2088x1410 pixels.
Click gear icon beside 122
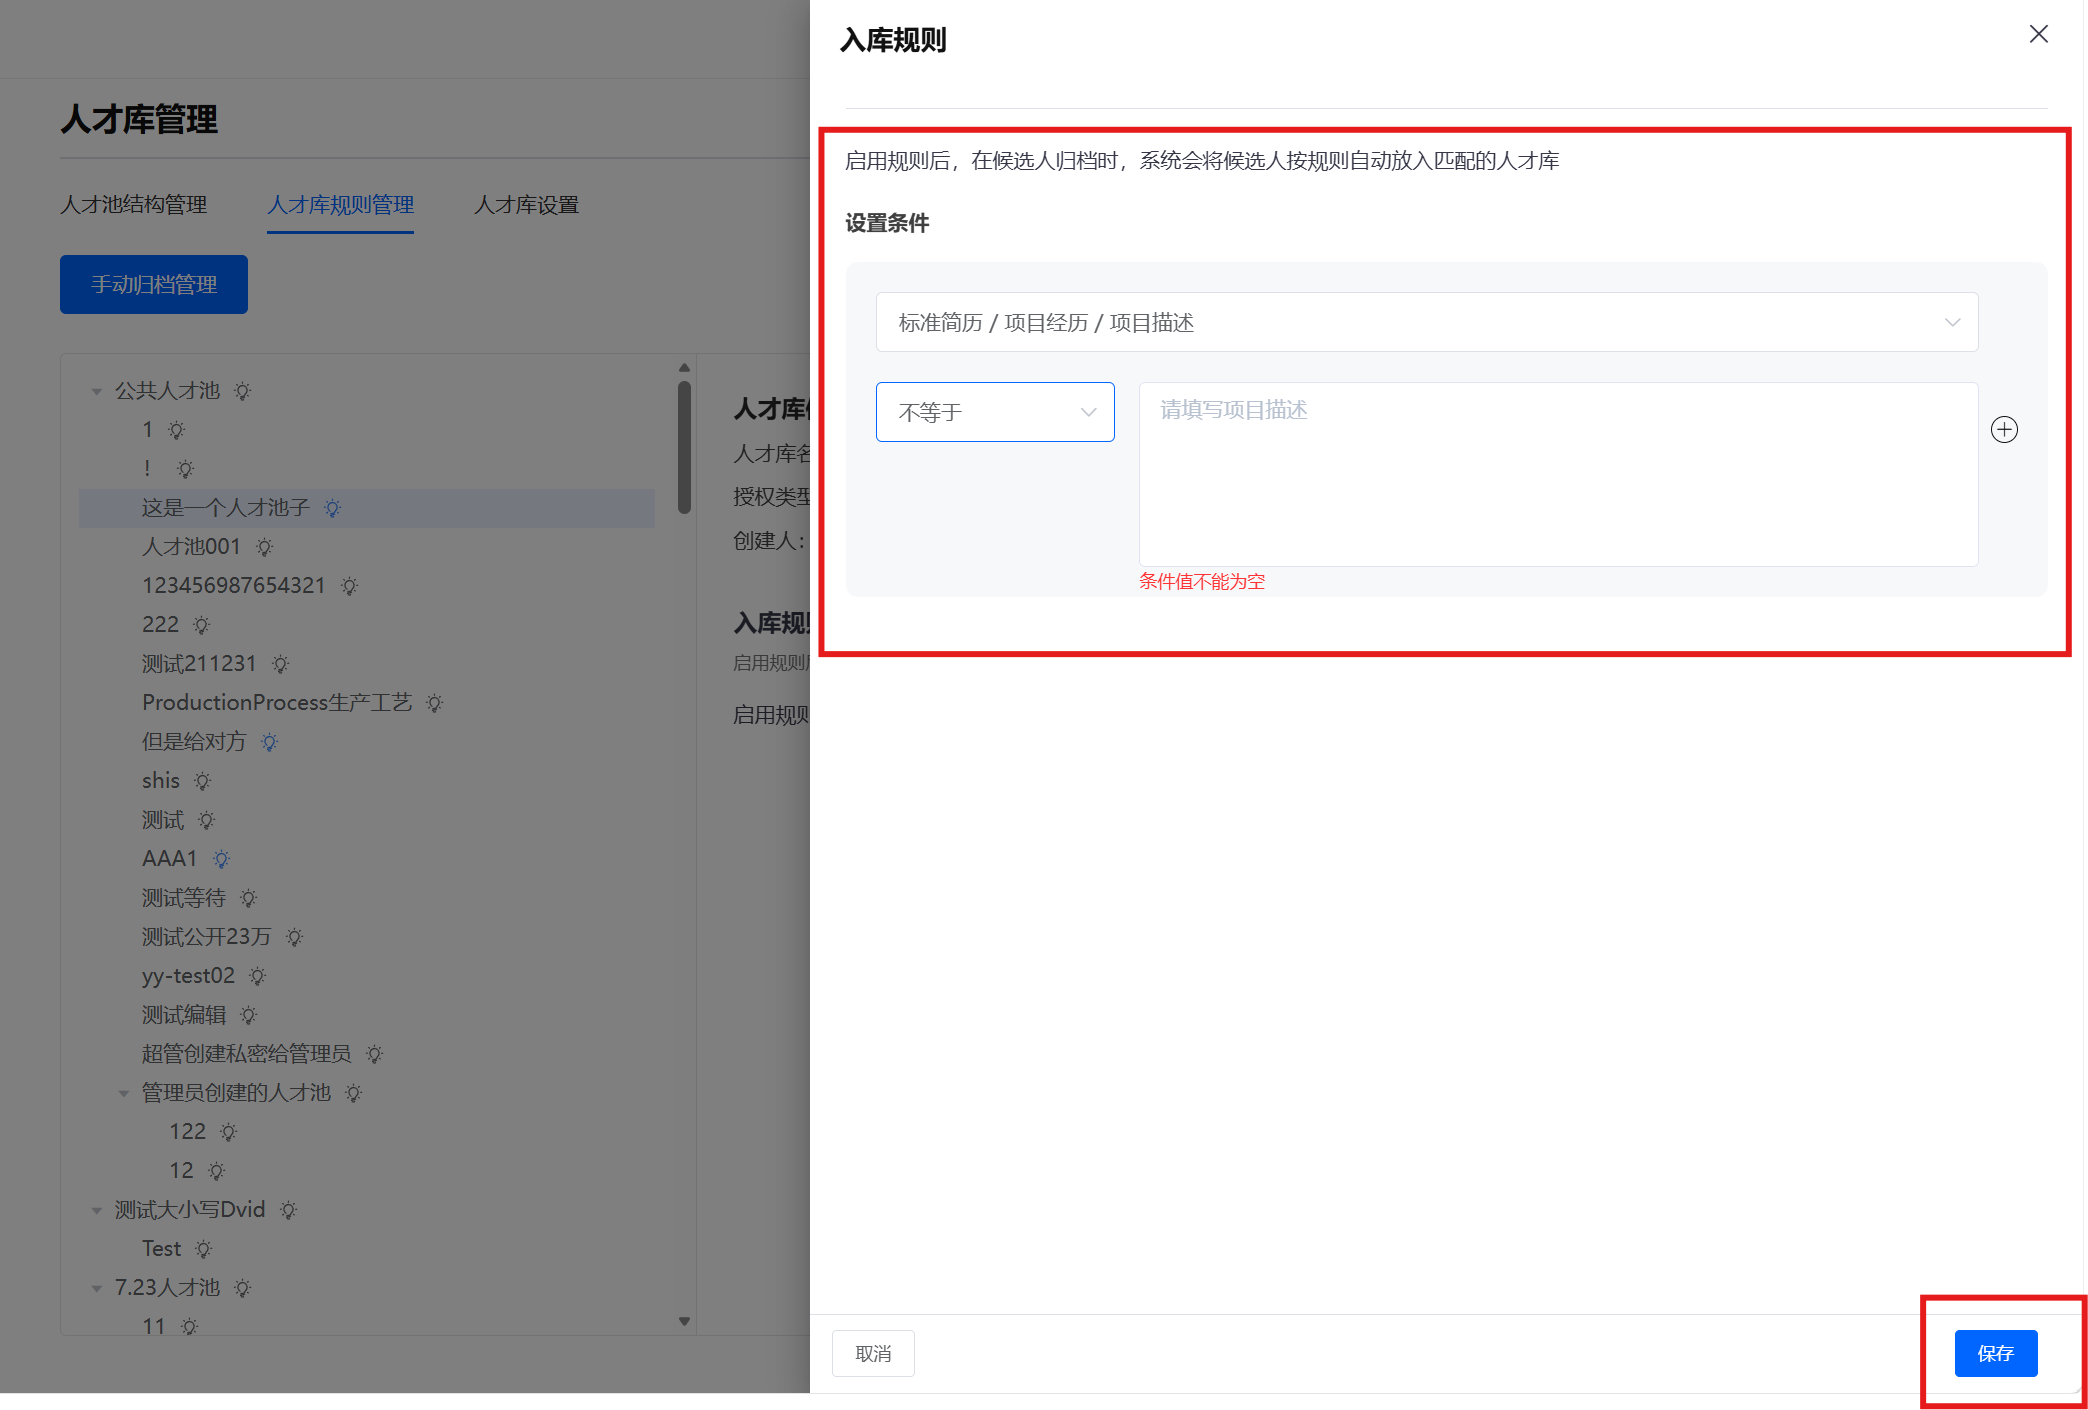point(228,1132)
